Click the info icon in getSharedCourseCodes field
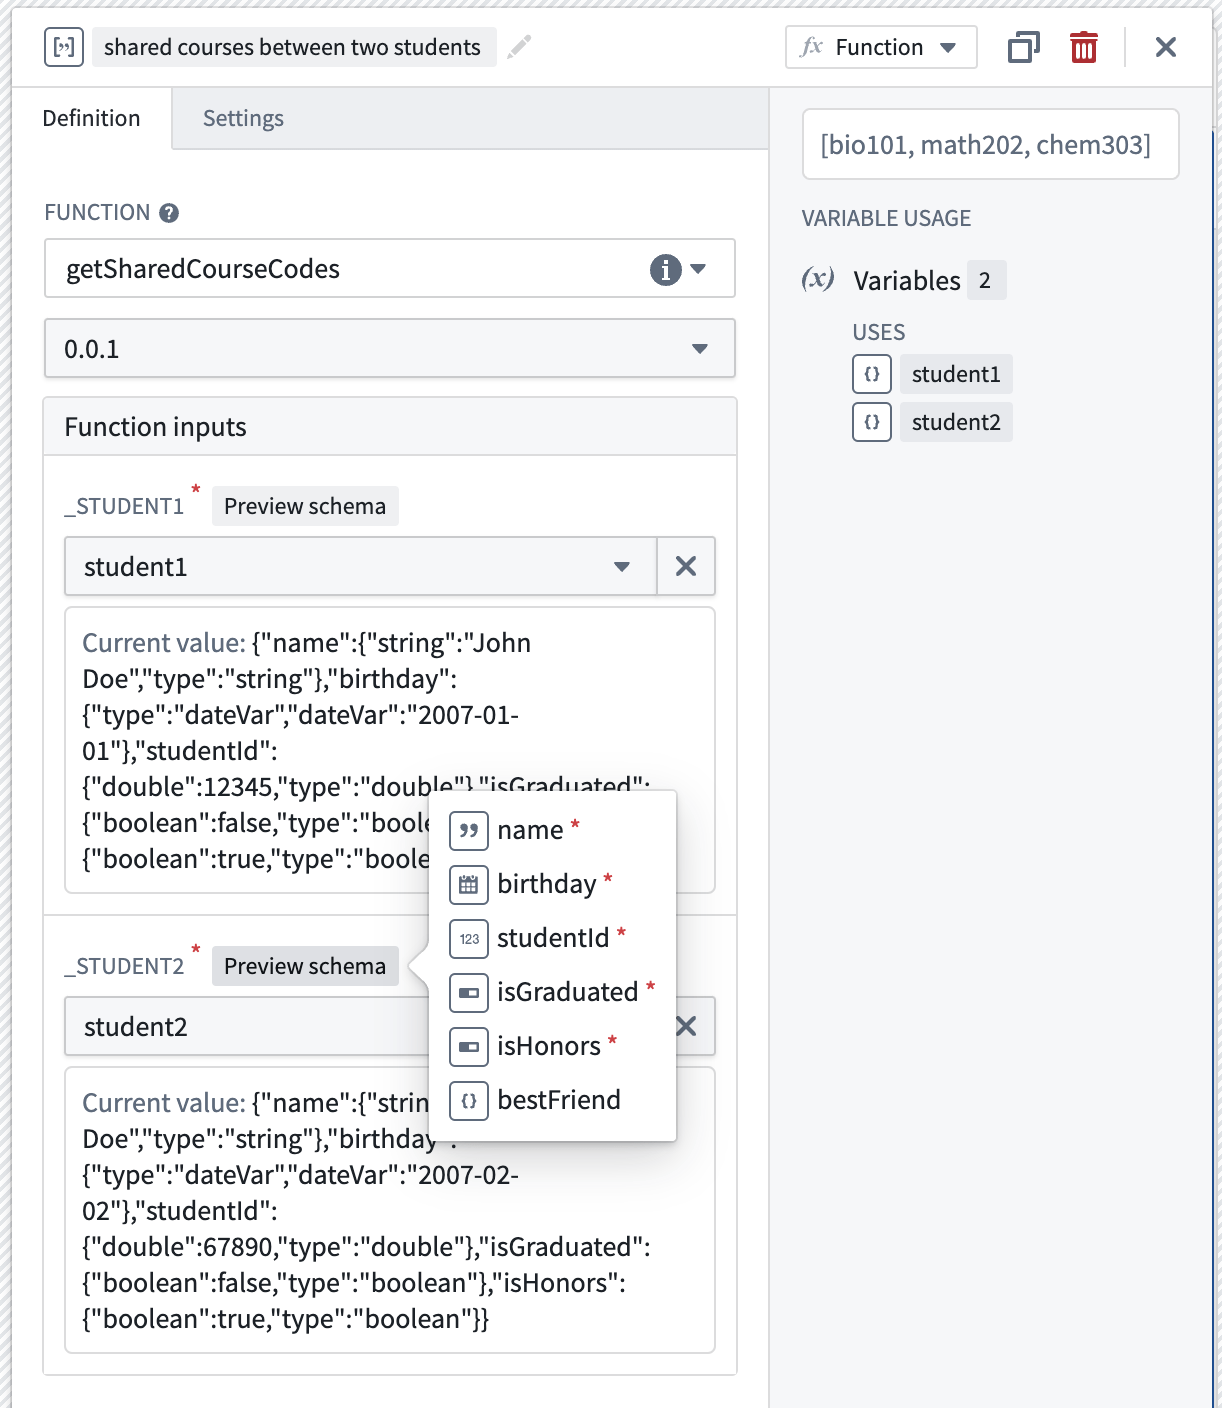 tap(665, 269)
